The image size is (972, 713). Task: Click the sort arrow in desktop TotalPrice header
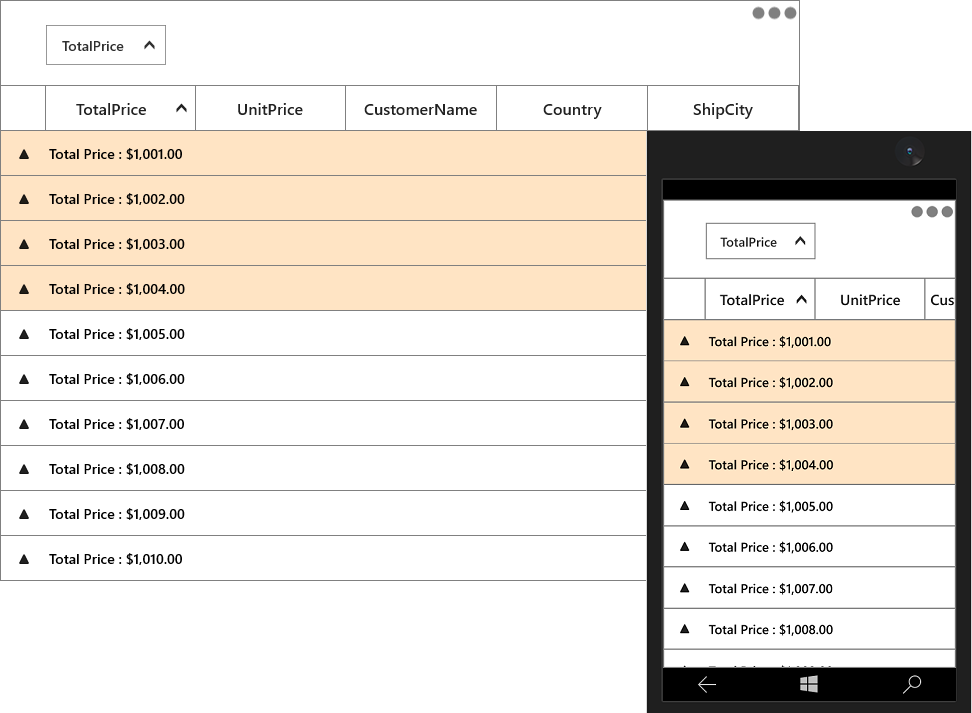[181, 108]
